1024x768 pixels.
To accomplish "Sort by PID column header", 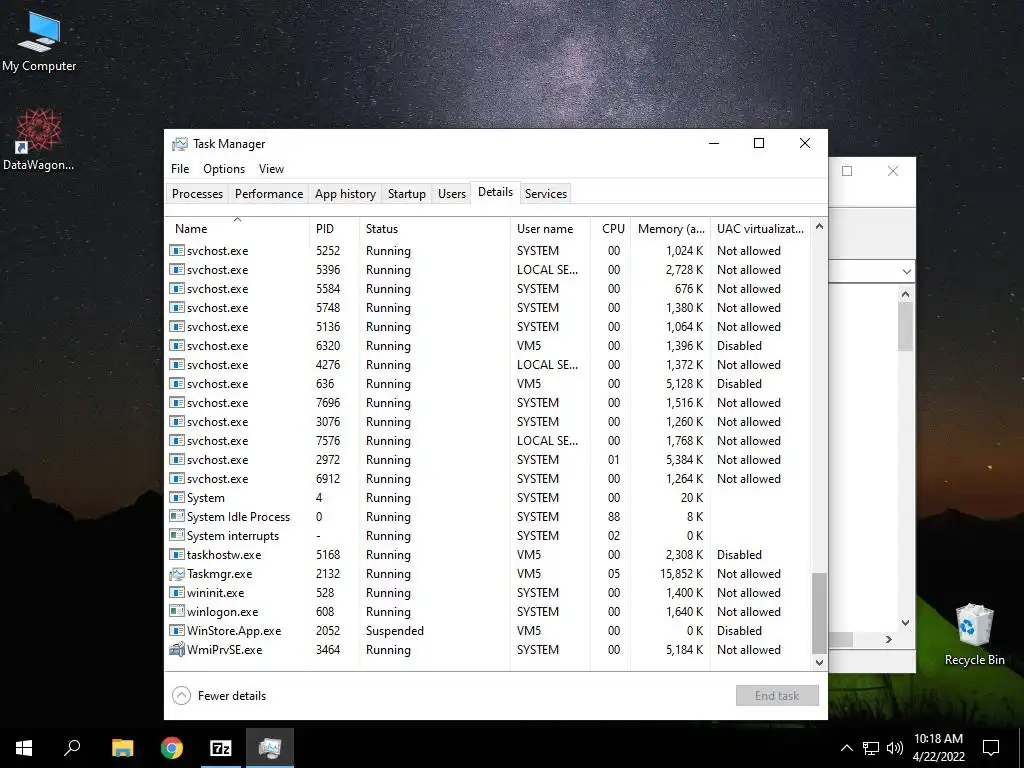I will (x=335, y=229).
